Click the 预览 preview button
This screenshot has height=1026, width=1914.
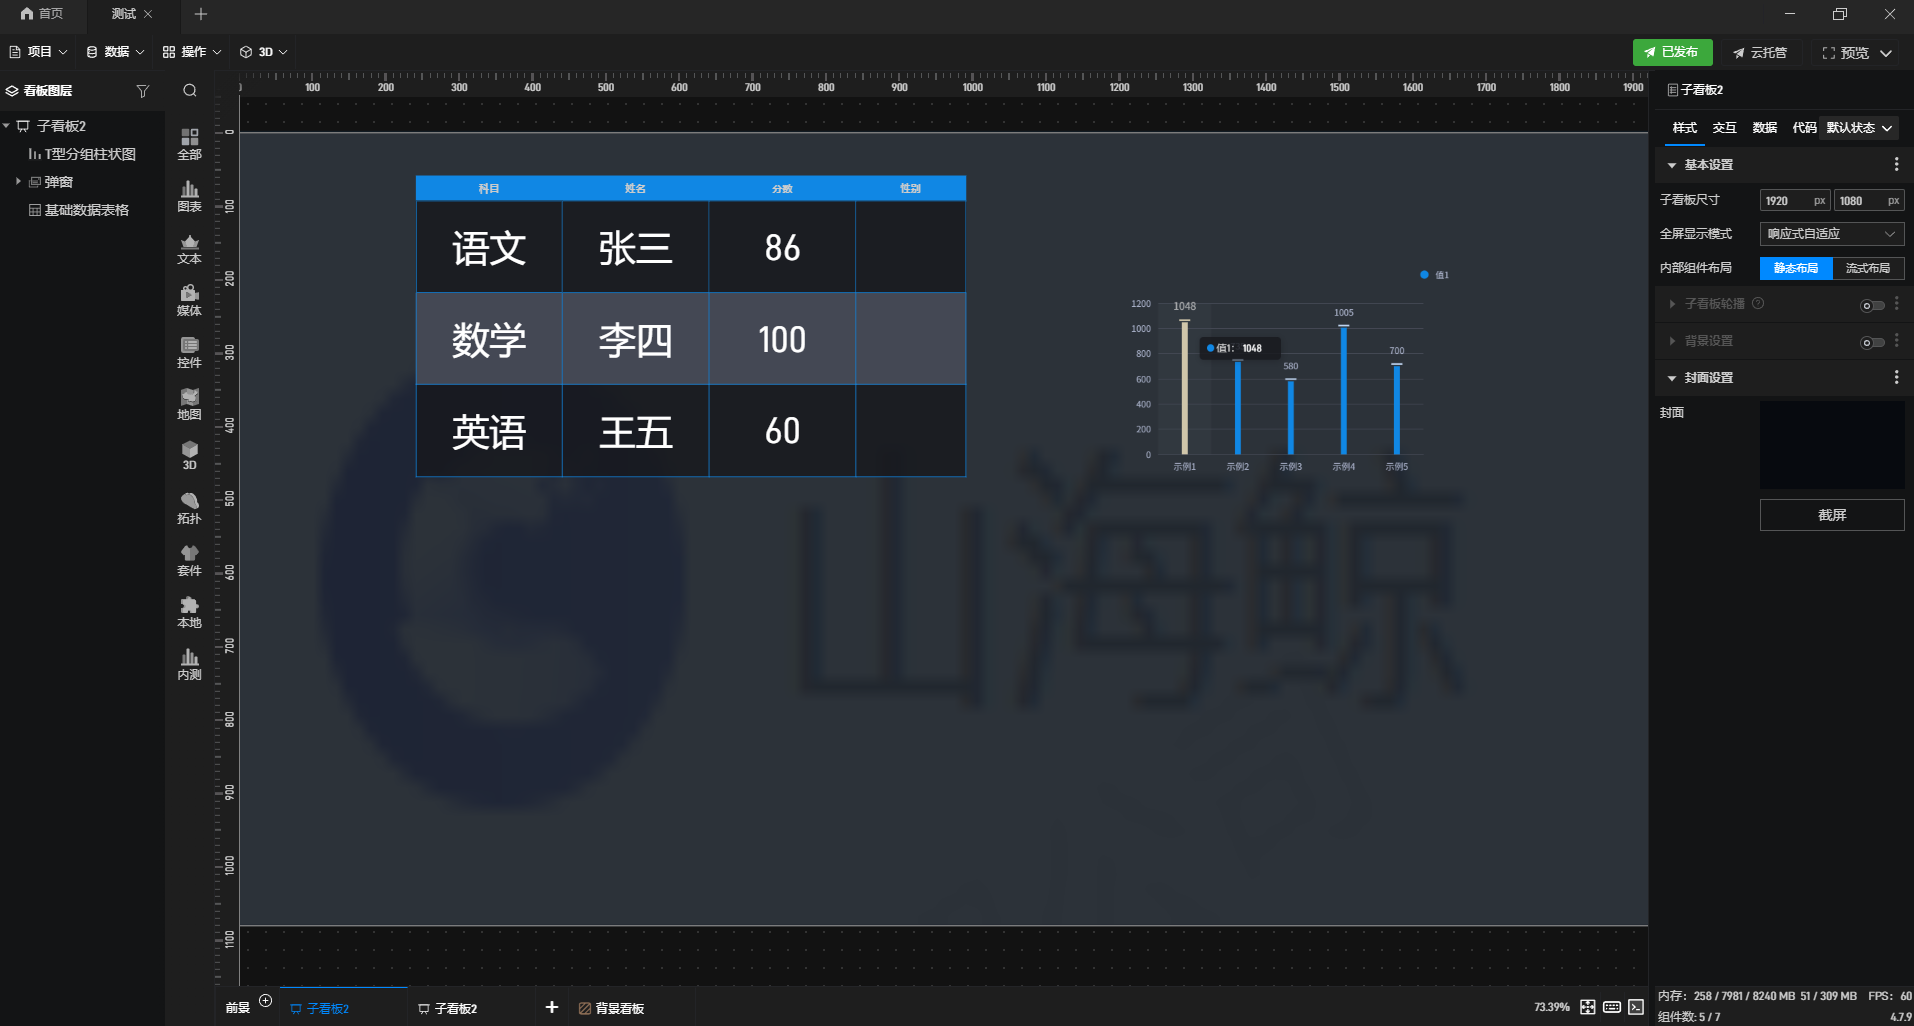click(1846, 53)
